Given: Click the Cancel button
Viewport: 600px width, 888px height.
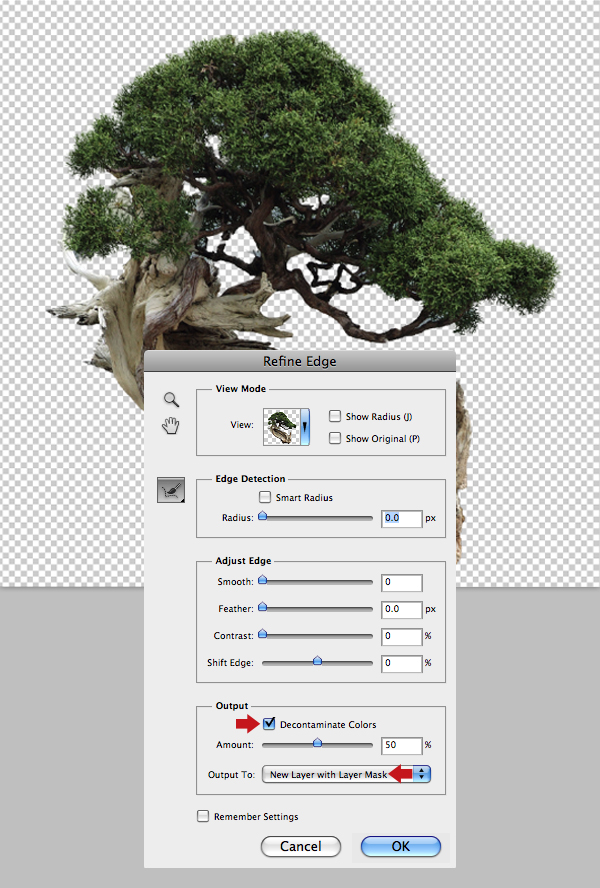Looking at the screenshot, I should (301, 847).
